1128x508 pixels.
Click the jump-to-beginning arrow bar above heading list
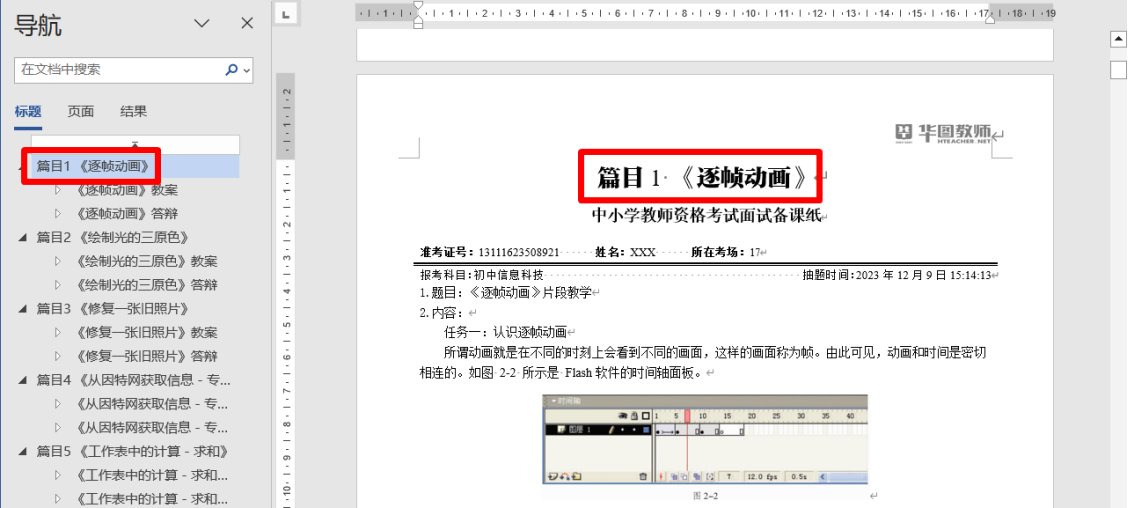coord(136,144)
